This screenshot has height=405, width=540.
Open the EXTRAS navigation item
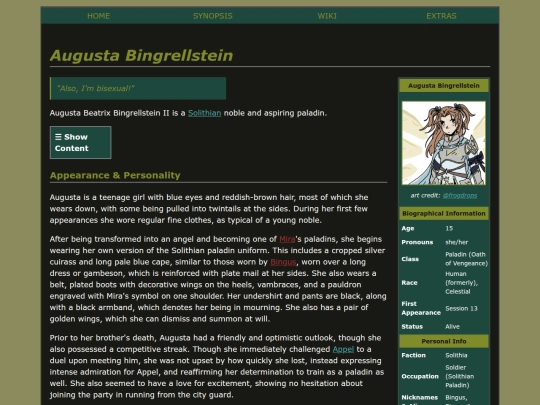click(x=441, y=16)
